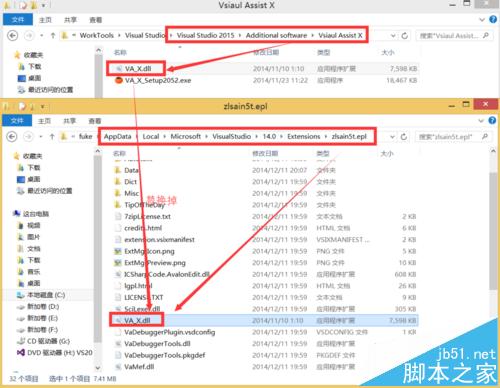Click sidebar scroll-down arrow in zlsain5t.epl window
Image resolution: width=500 pixels, height=388 pixels.
coord(98,368)
